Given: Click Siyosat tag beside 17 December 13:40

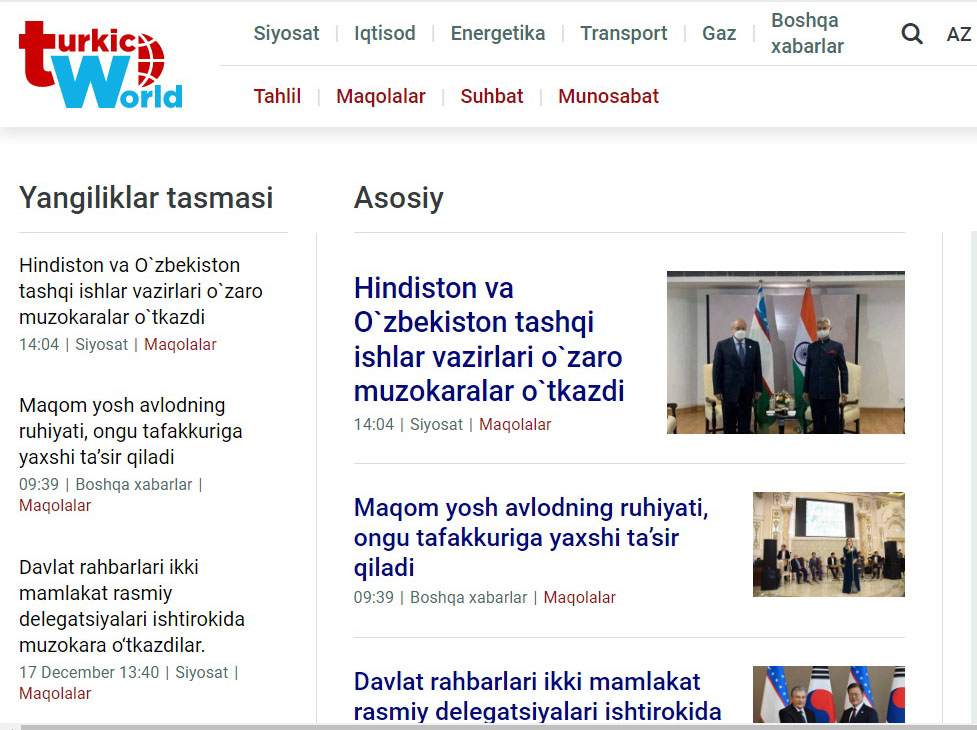Looking at the screenshot, I should point(201,673).
